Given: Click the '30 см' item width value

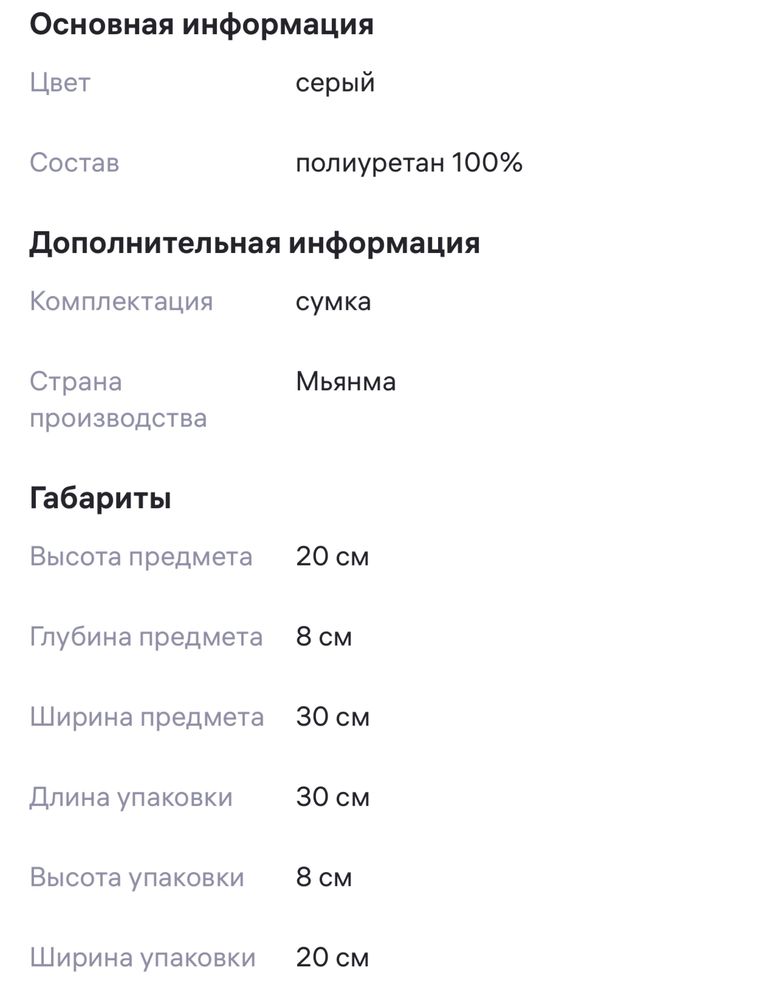Looking at the screenshot, I should pos(332,717).
